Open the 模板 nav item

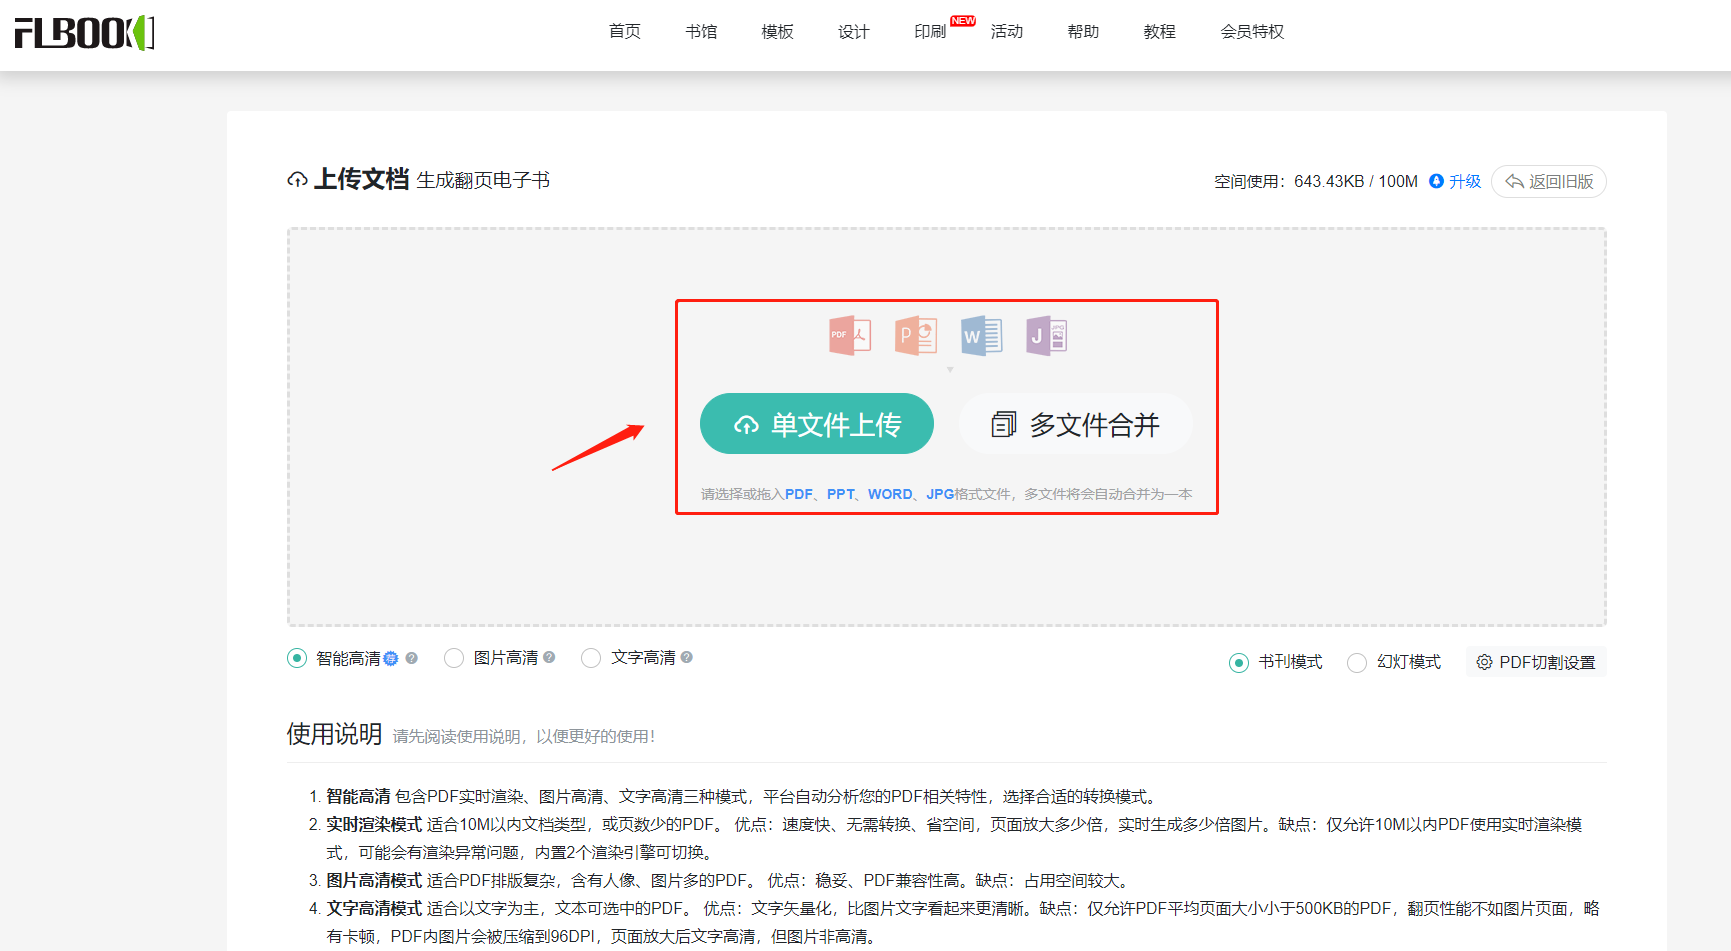click(x=777, y=32)
